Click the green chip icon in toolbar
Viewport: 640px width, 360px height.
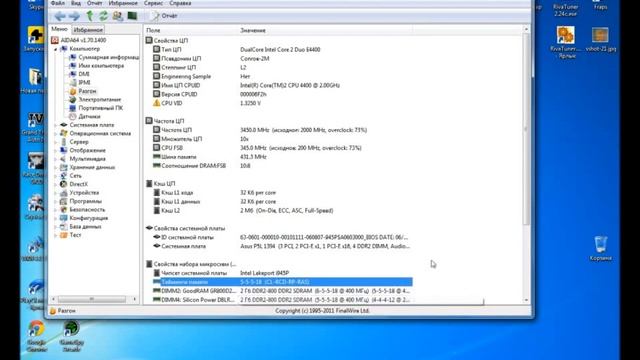(x=132, y=16)
